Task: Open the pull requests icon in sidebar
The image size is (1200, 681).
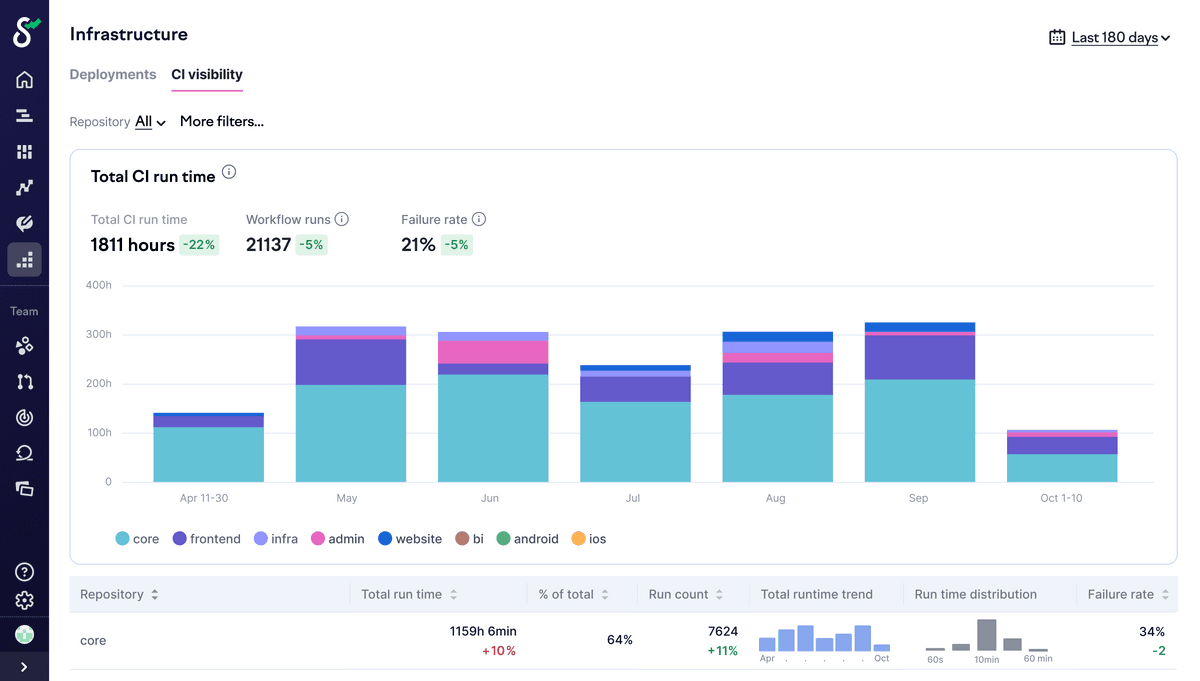Action: click(24, 382)
